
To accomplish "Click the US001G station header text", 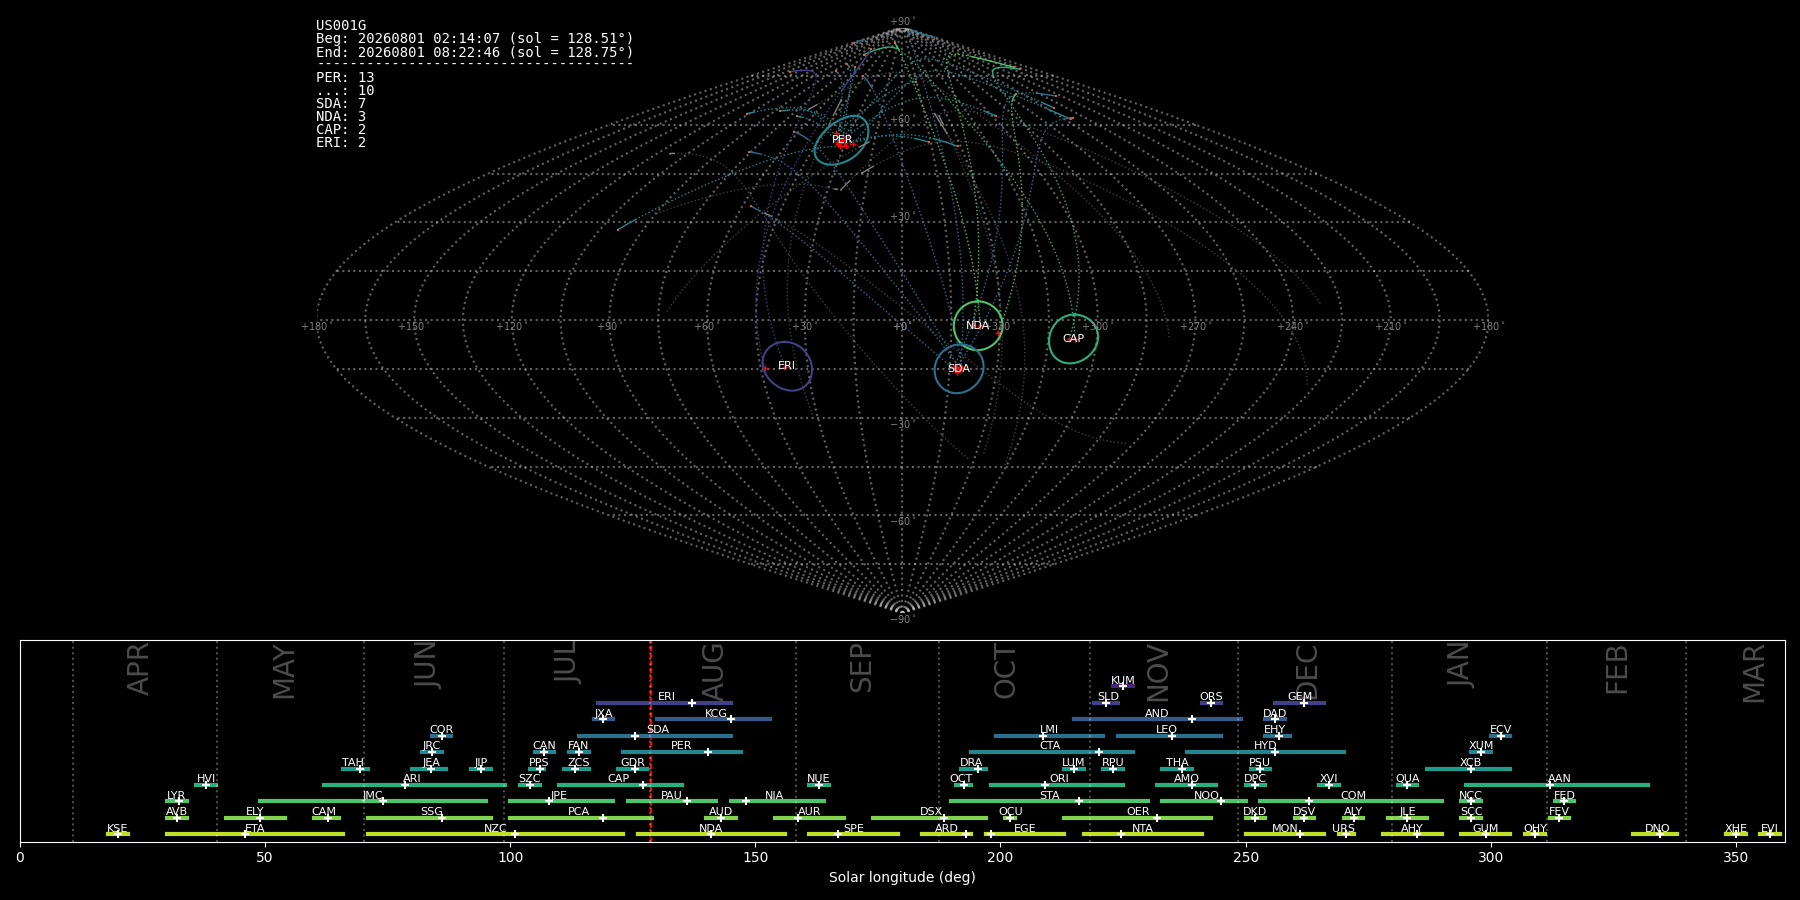I will coord(341,26).
